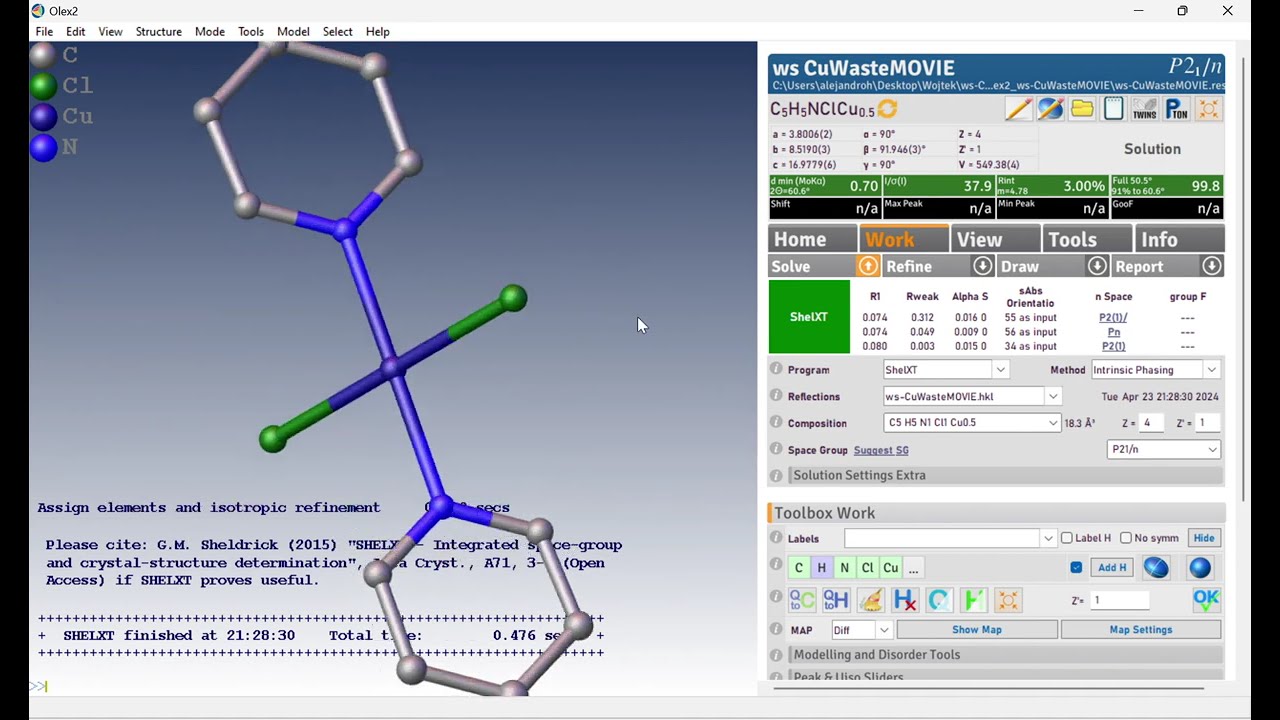Open the yellow folder icon
Image resolution: width=1280 pixels, height=720 pixels.
click(1082, 109)
